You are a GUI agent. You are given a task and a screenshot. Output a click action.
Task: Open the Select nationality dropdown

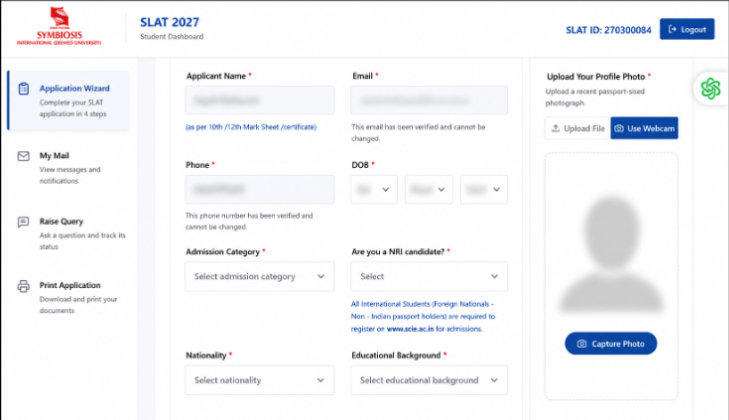tap(259, 380)
